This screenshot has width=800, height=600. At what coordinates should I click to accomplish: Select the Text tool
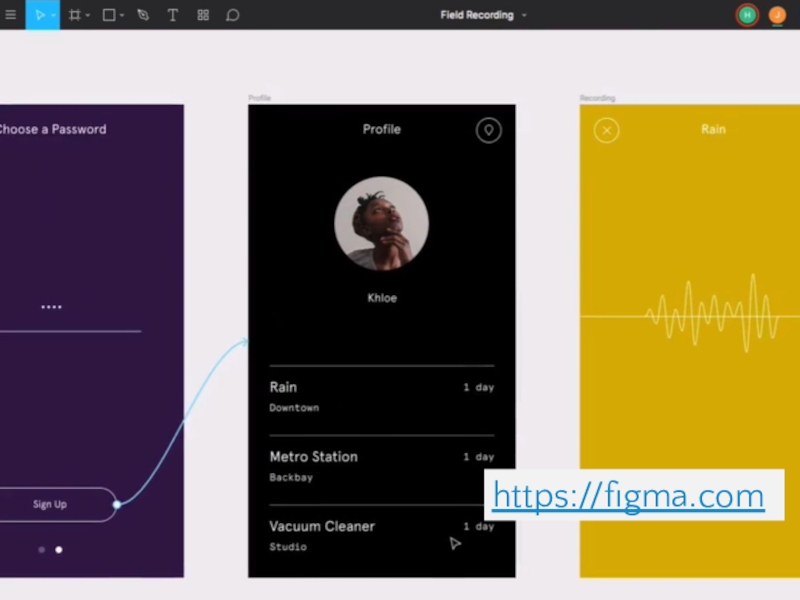tap(172, 15)
